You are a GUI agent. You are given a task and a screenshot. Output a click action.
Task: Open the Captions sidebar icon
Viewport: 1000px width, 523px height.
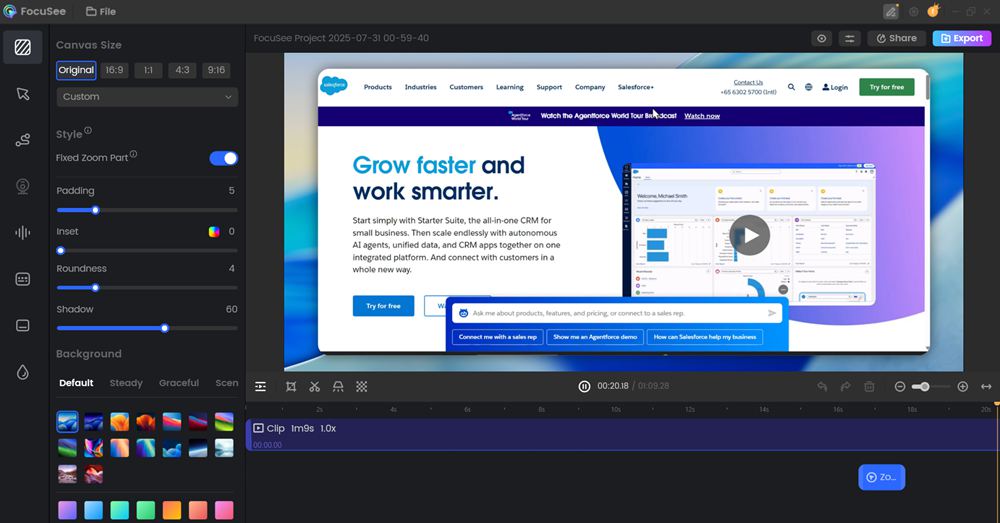[23, 326]
